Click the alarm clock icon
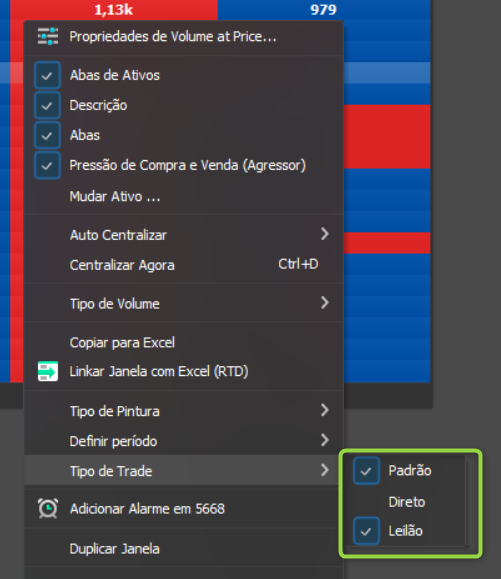Image resolution: width=501 pixels, height=579 pixels. coord(48,508)
